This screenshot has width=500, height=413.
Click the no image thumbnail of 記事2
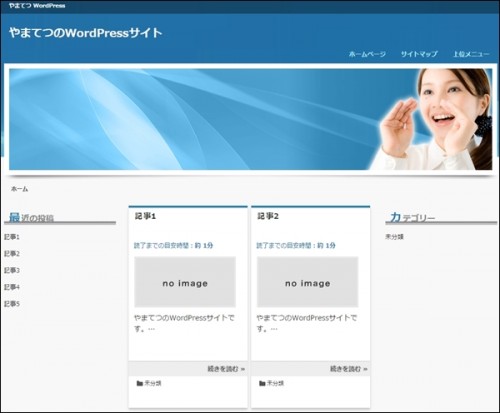307,282
